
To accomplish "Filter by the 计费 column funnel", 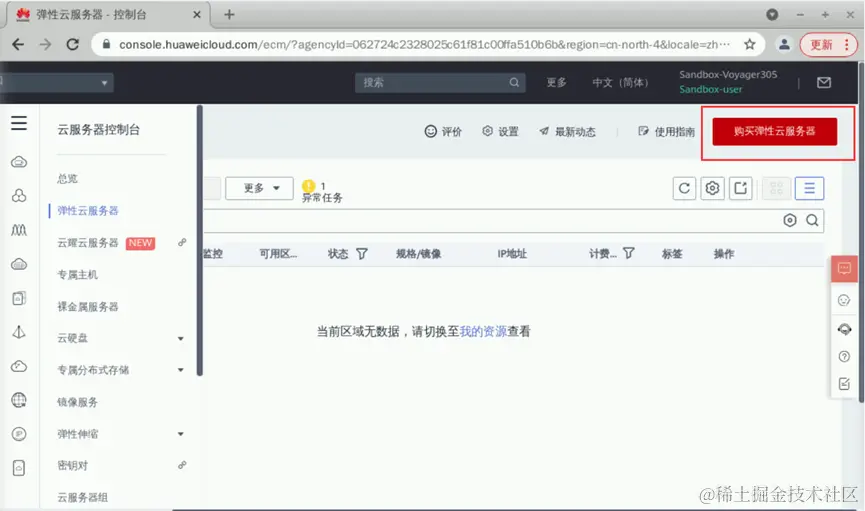I will (x=628, y=253).
